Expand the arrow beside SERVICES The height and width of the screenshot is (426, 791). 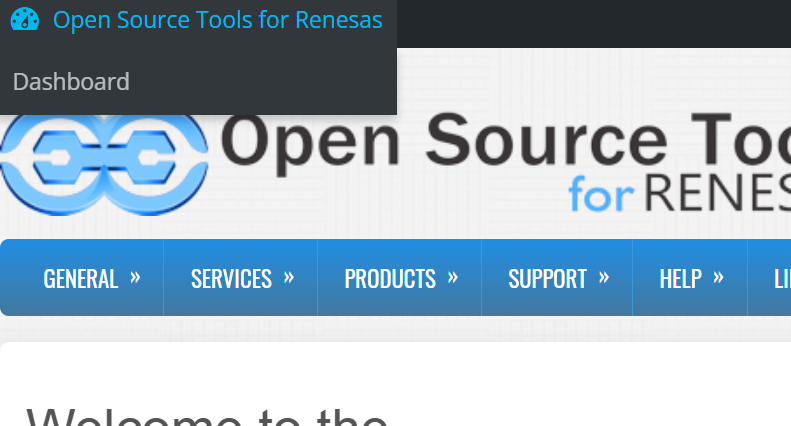(x=289, y=277)
